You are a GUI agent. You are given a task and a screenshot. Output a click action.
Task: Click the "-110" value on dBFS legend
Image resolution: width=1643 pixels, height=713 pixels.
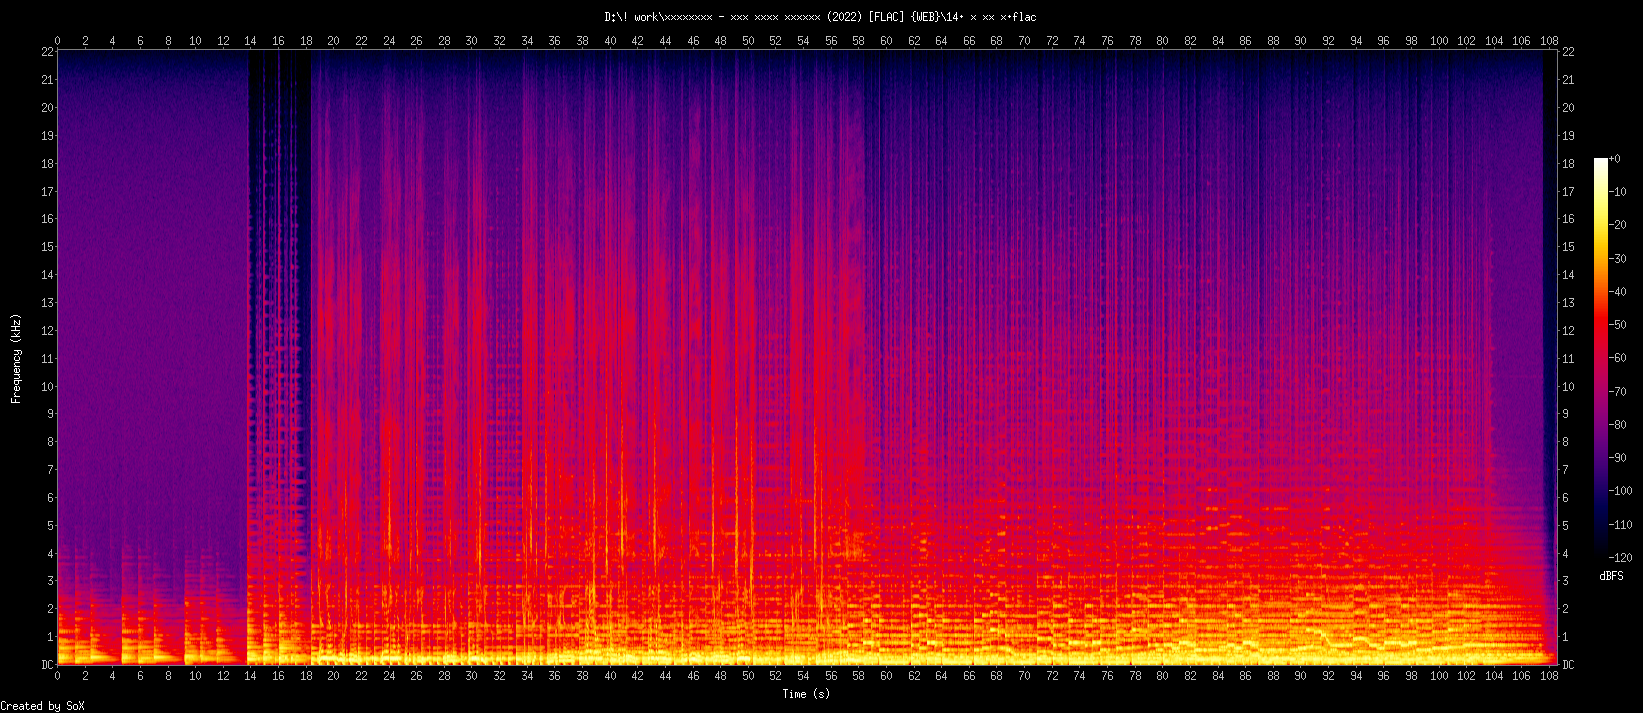(x=1621, y=524)
